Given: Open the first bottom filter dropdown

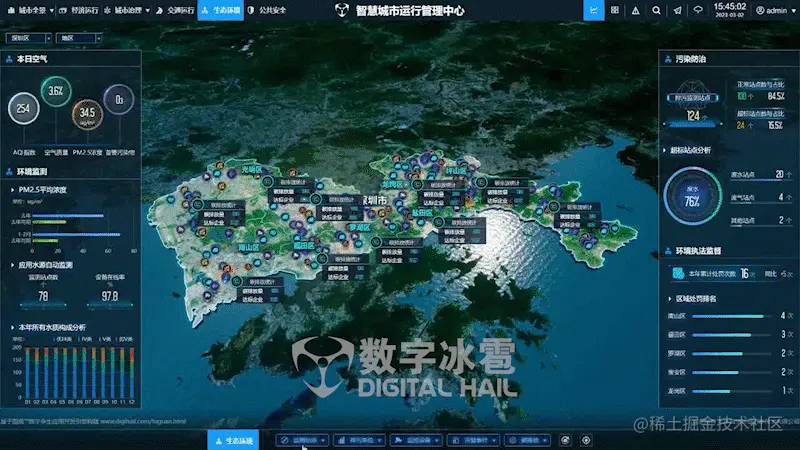Looking at the screenshot, I should [302, 440].
